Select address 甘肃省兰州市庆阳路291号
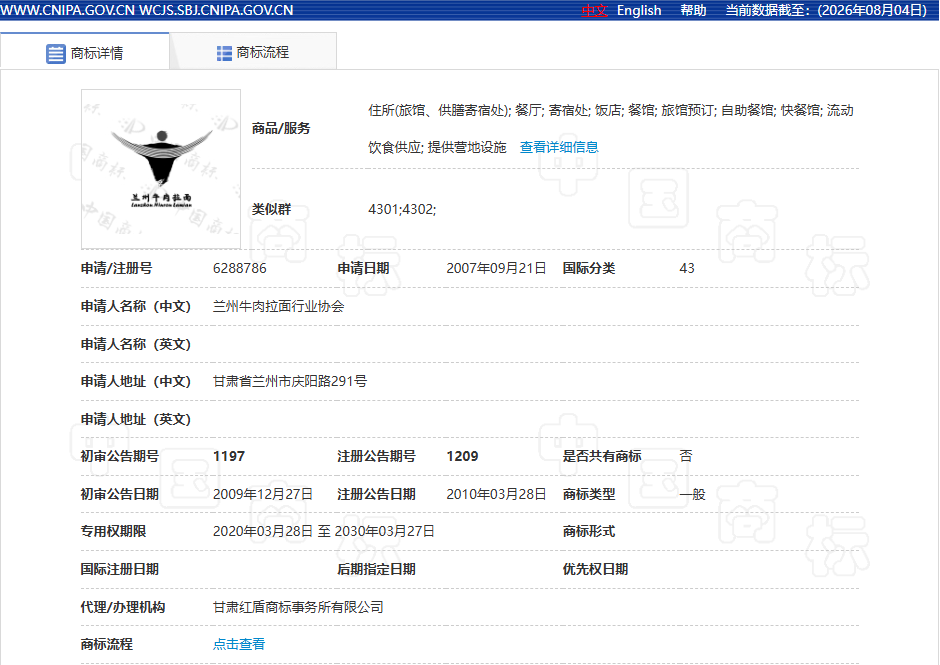The image size is (940, 665). click(290, 381)
